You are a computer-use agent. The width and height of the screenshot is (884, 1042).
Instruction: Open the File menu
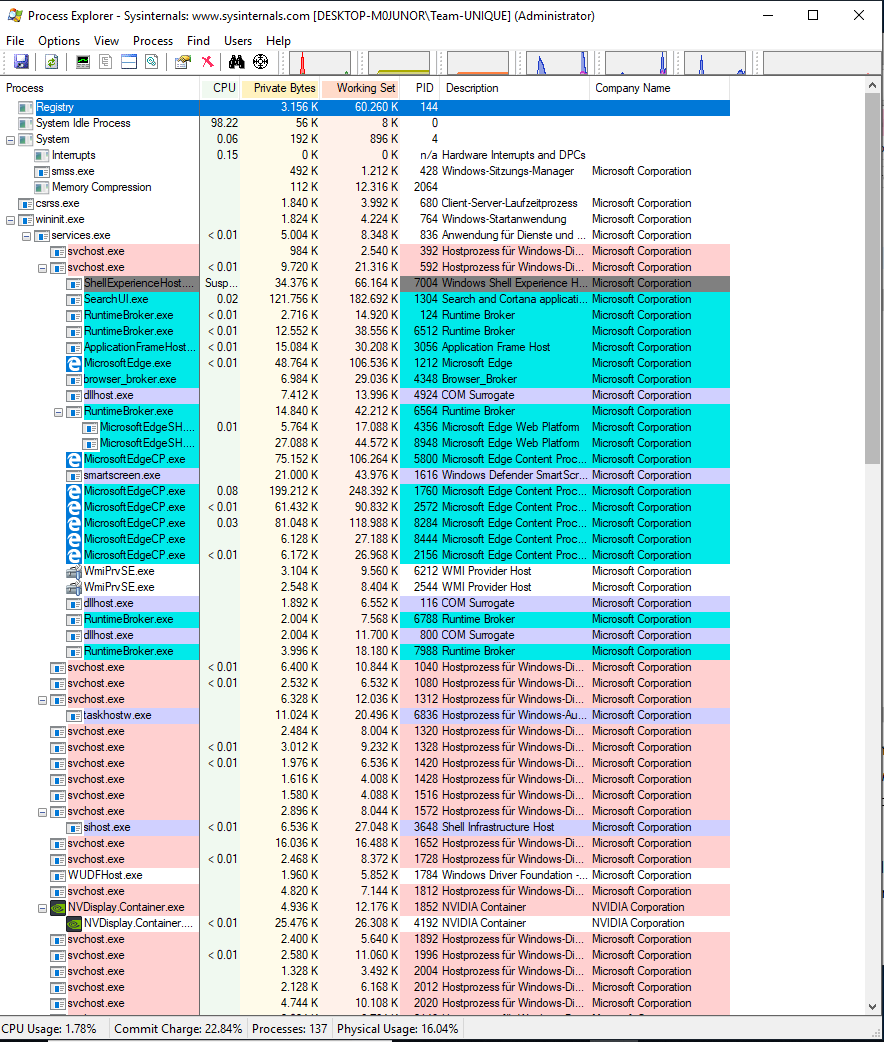point(15,41)
